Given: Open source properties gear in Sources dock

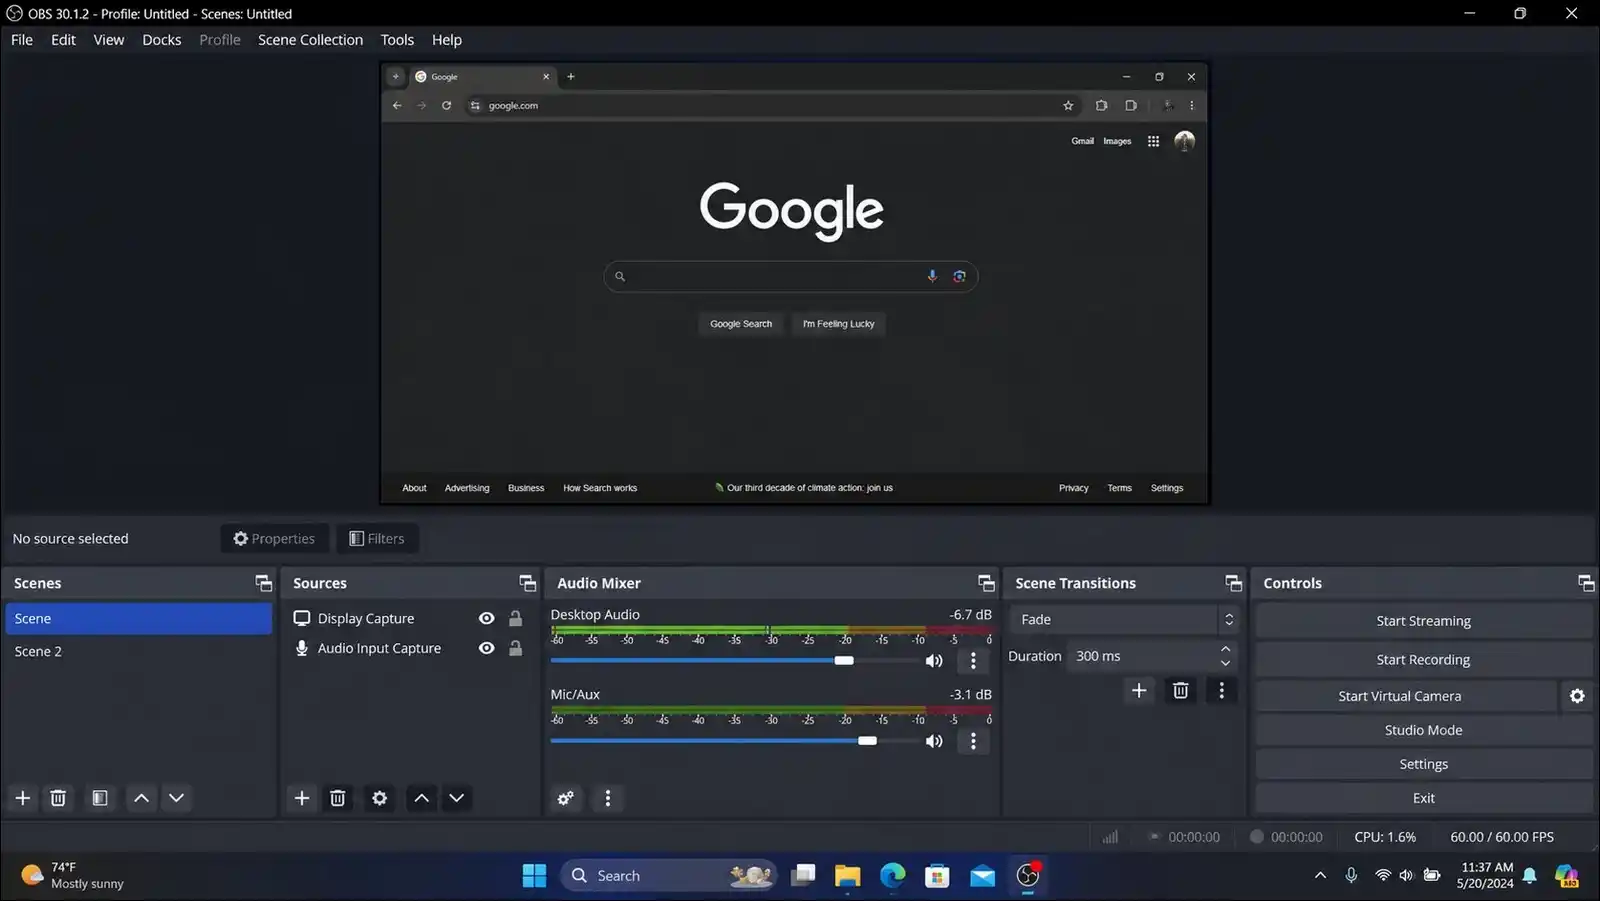Looking at the screenshot, I should click(x=380, y=798).
